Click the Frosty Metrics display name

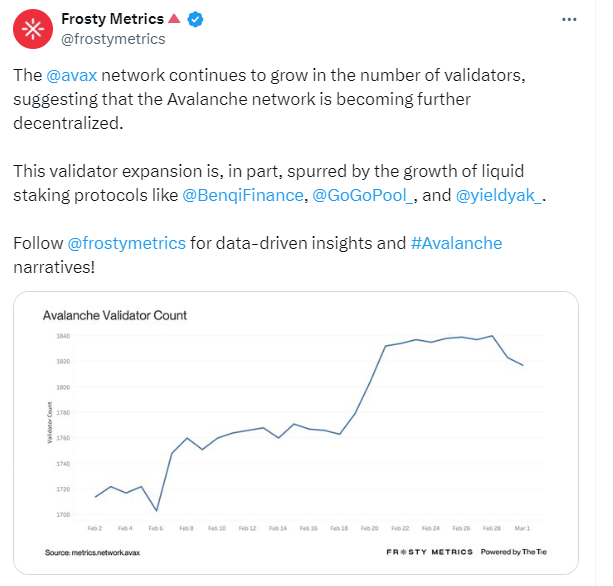click(x=111, y=20)
